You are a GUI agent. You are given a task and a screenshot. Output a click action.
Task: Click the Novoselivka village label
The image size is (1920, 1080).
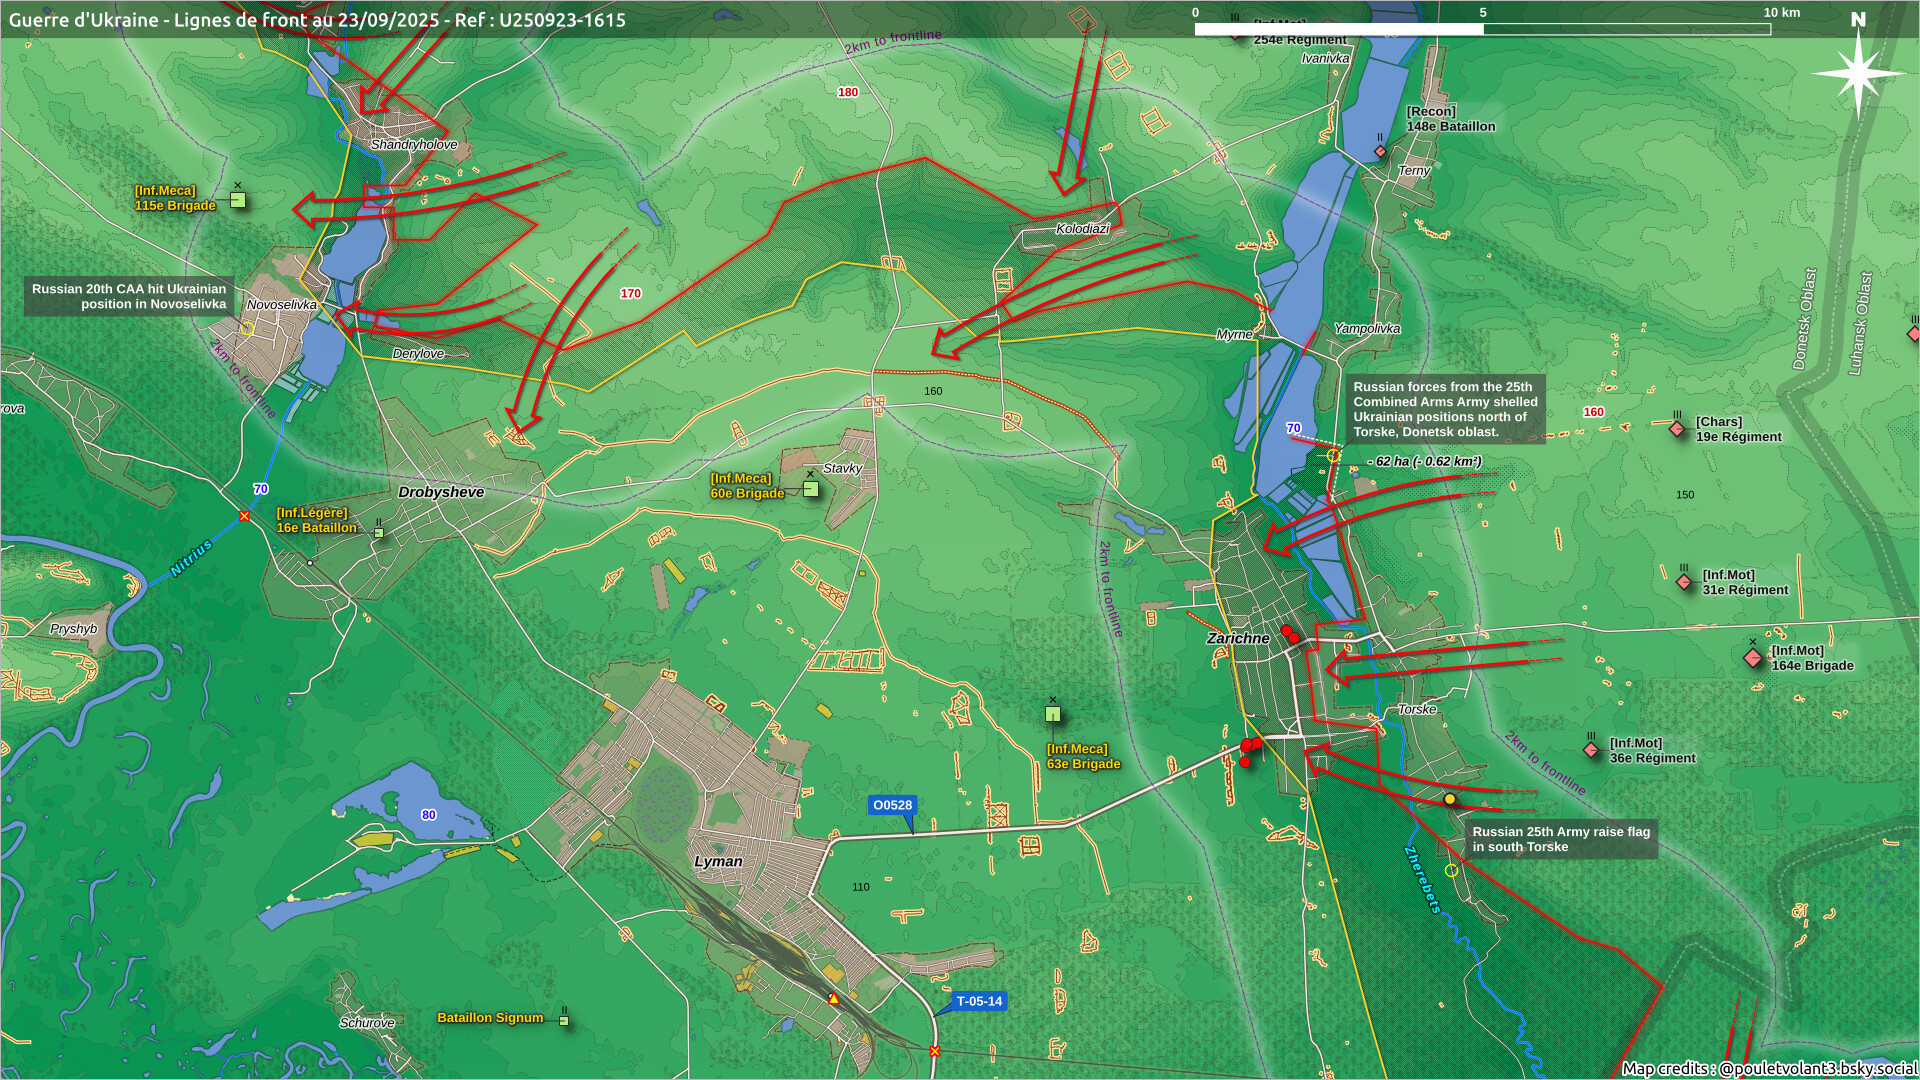[282, 304]
